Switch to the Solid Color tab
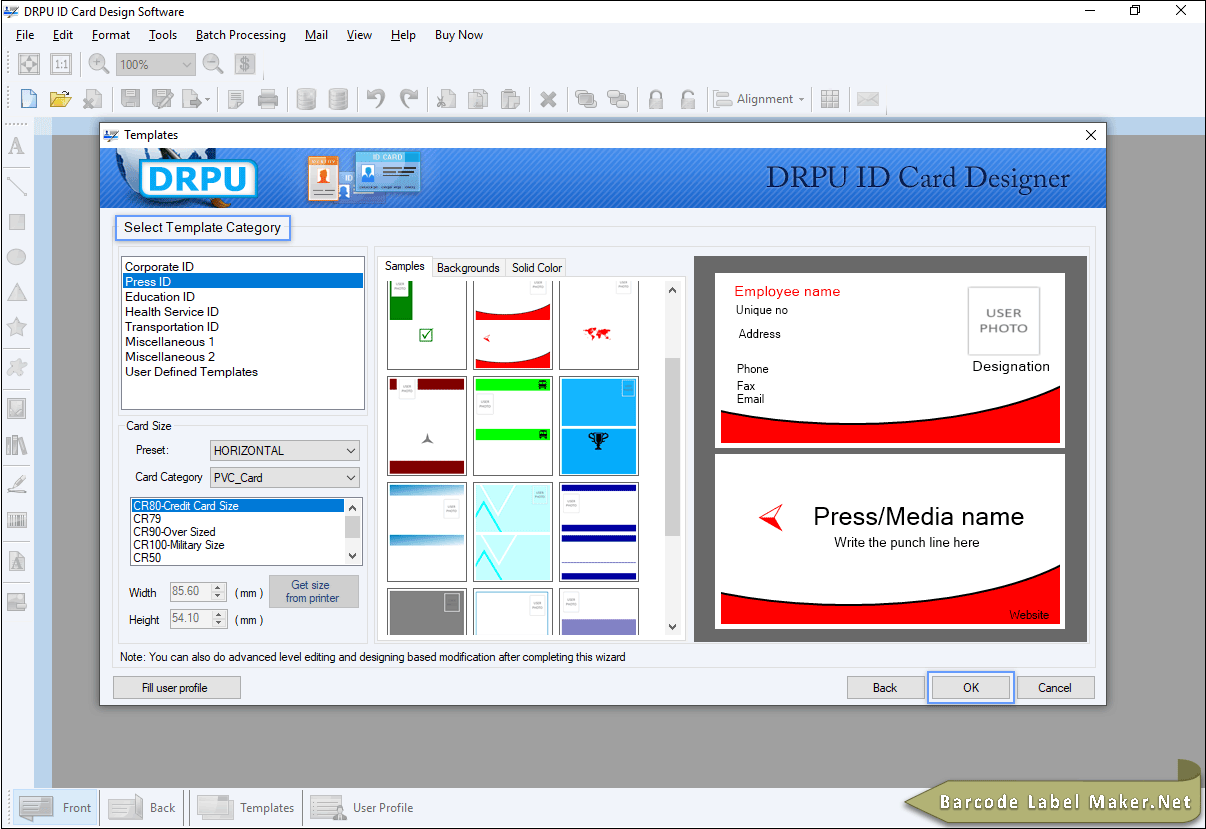The image size is (1206, 829). pos(537,268)
